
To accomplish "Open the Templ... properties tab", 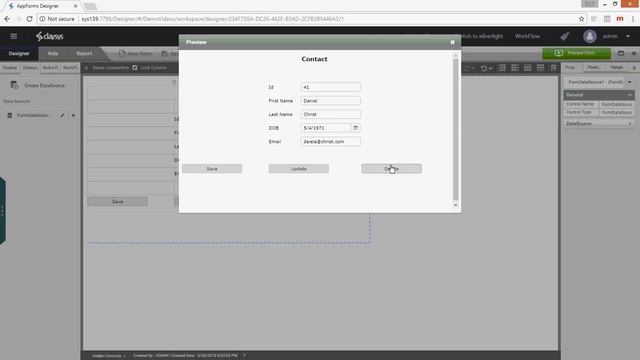I will [x=617, y=68].
